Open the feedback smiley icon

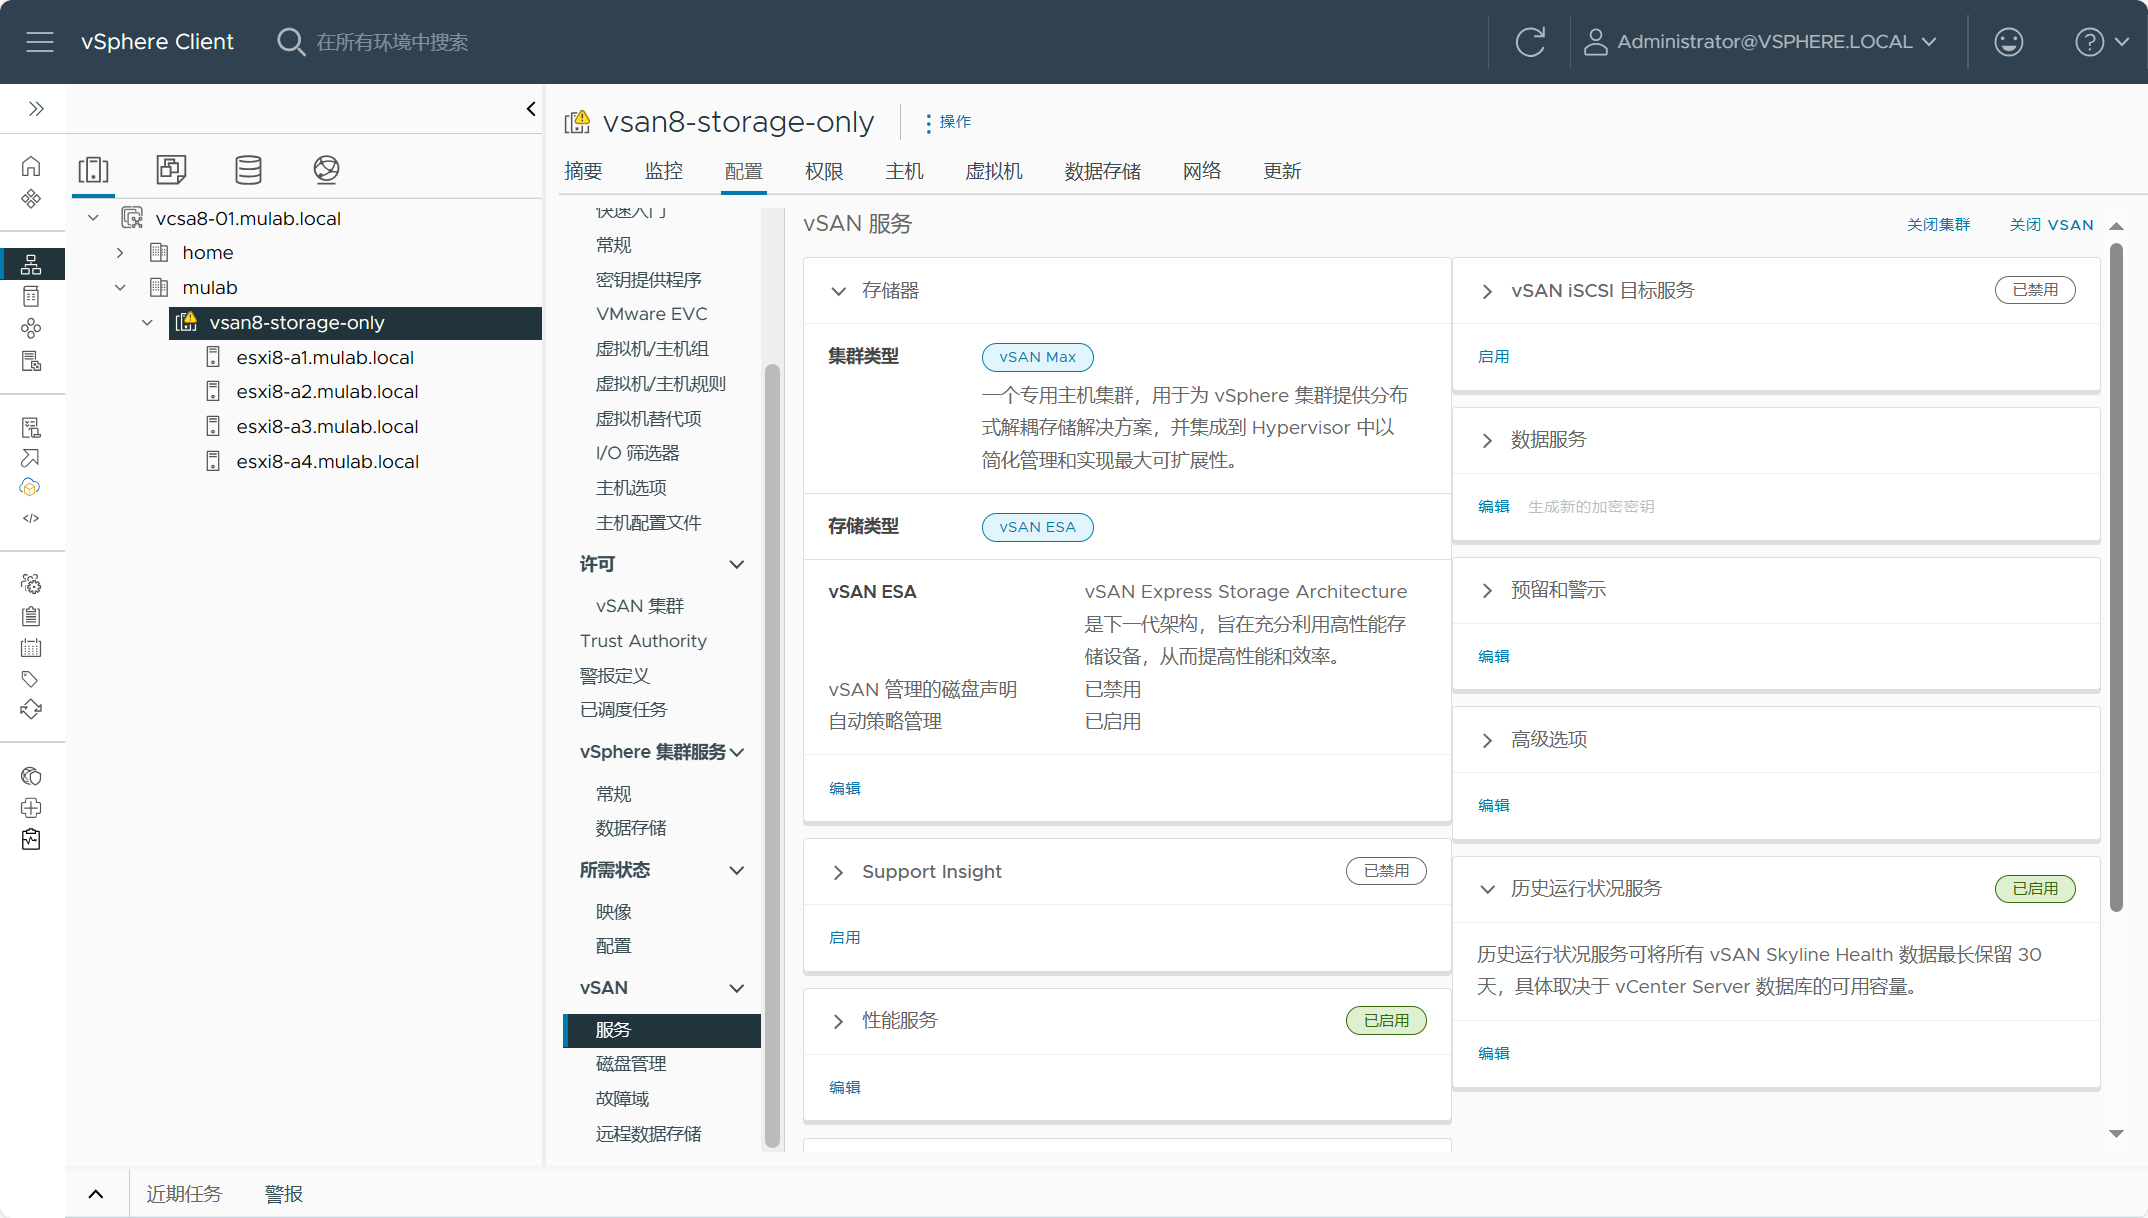pyautogui.click(x=2008, y=42)
